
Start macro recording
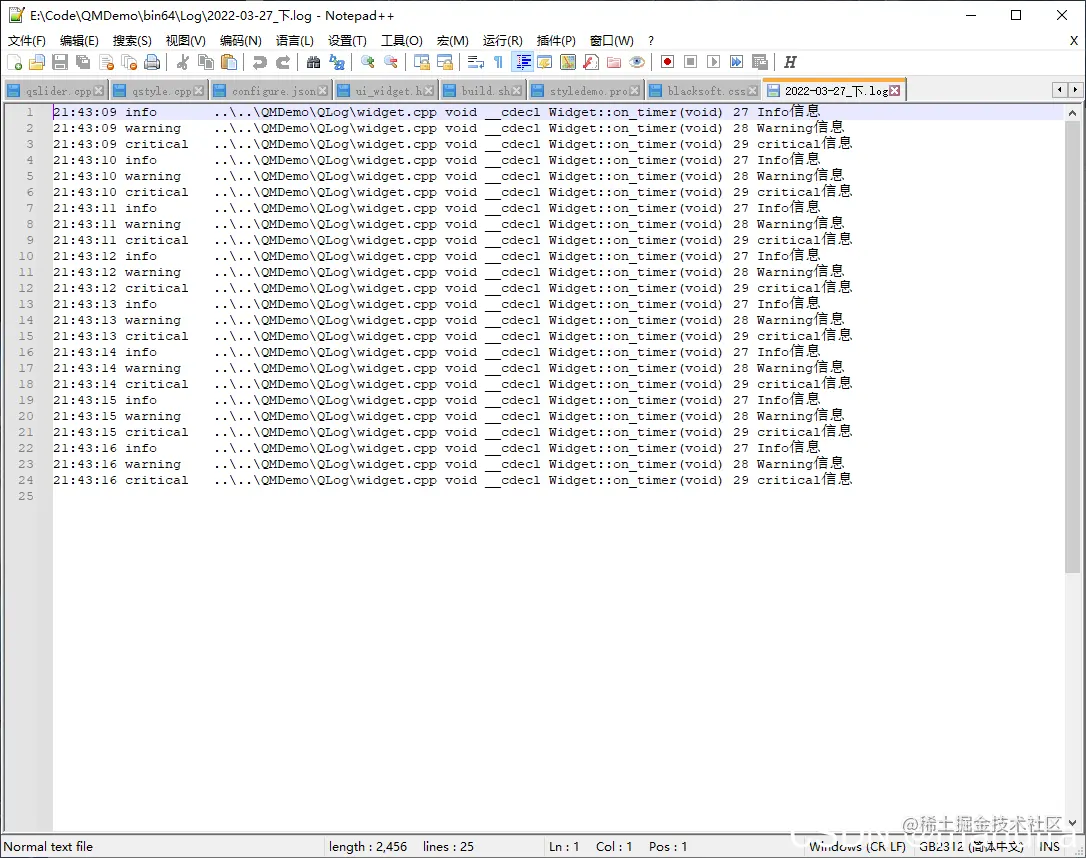click(x=667, y=62)
